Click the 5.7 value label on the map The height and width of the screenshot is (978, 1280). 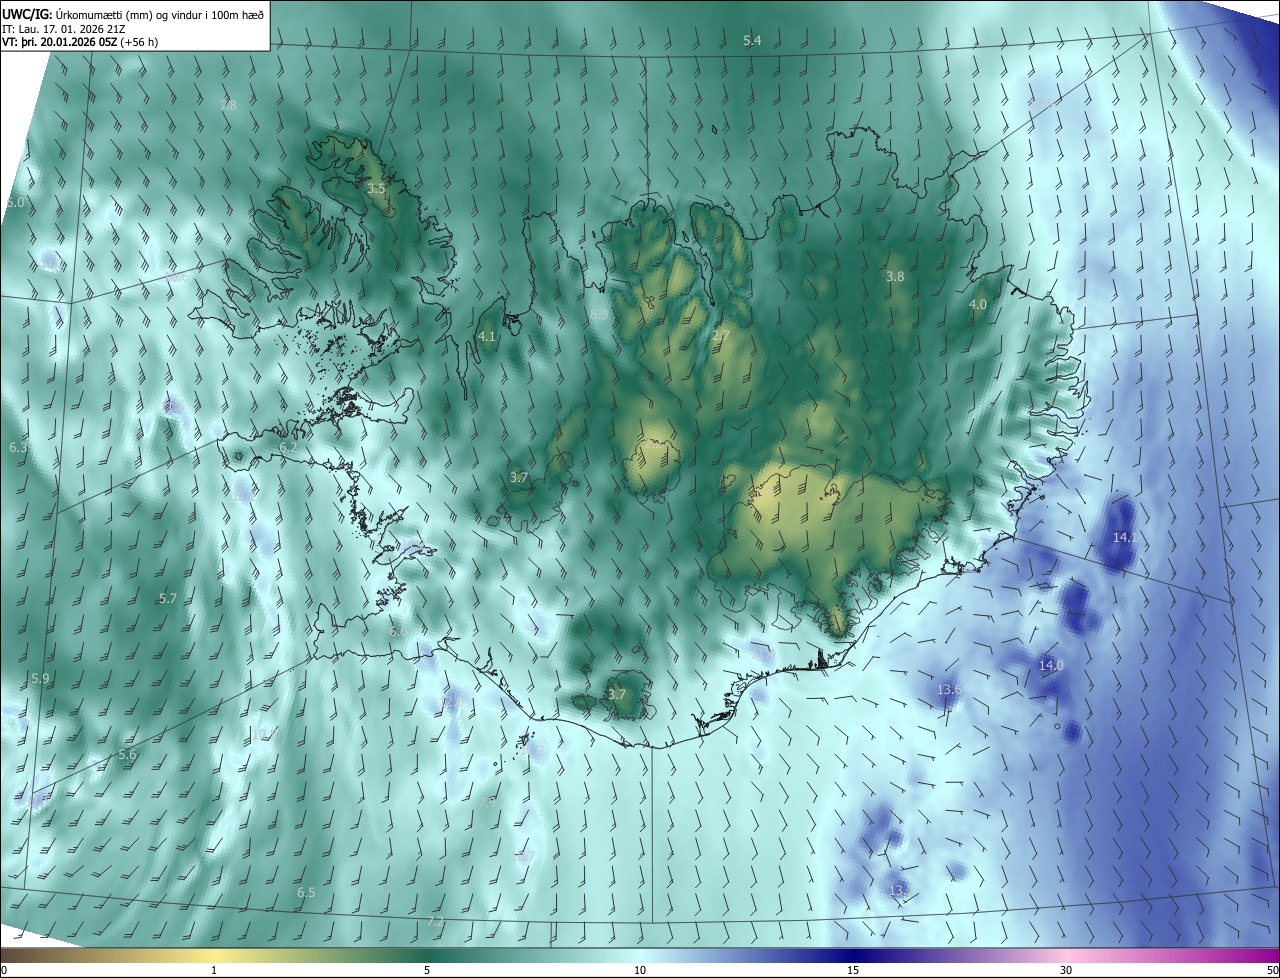[x=167, y=598]
